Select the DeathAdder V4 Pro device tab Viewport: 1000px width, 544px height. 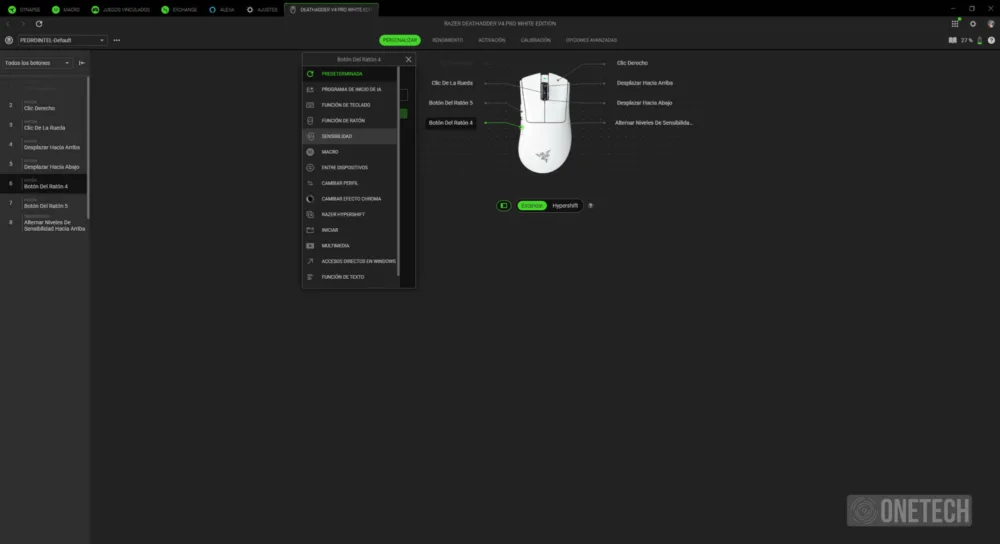(x=332, y=10)
